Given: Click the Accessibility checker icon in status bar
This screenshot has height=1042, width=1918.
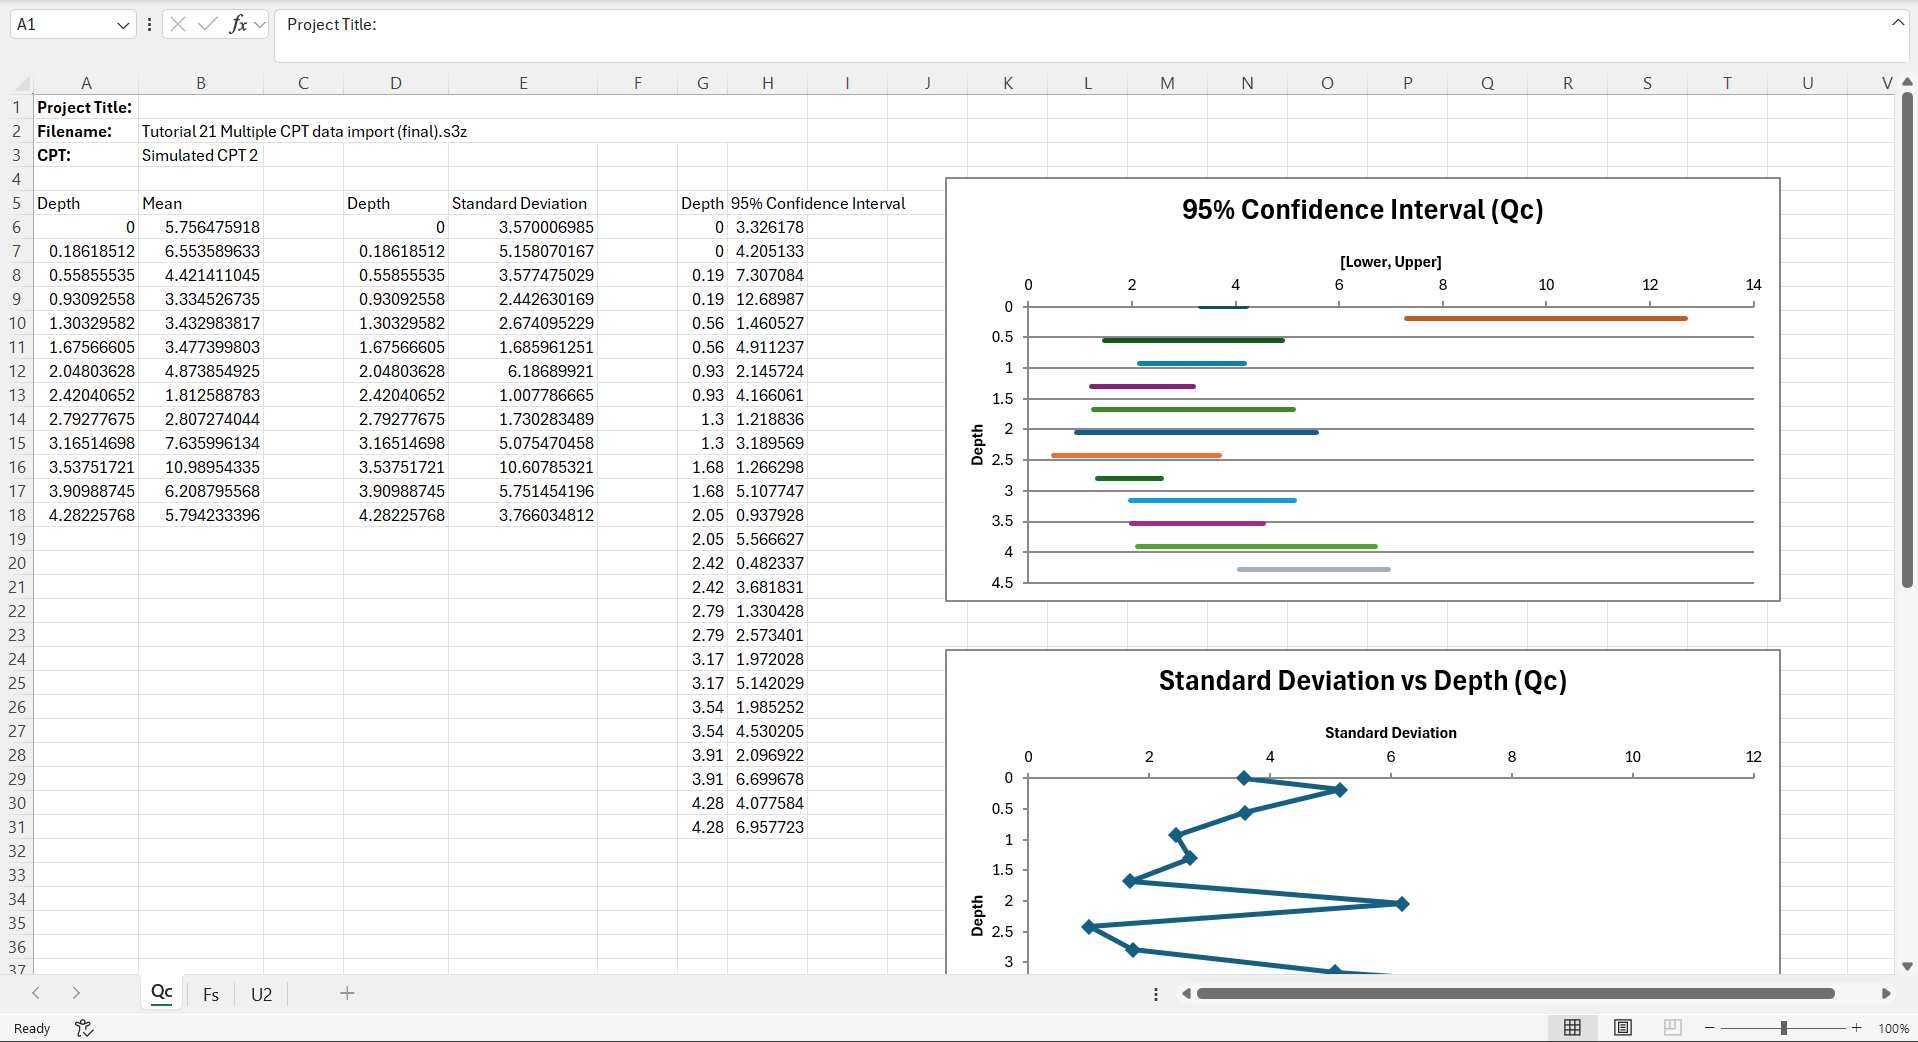Looking at the screenshot, I should 84,1028.
